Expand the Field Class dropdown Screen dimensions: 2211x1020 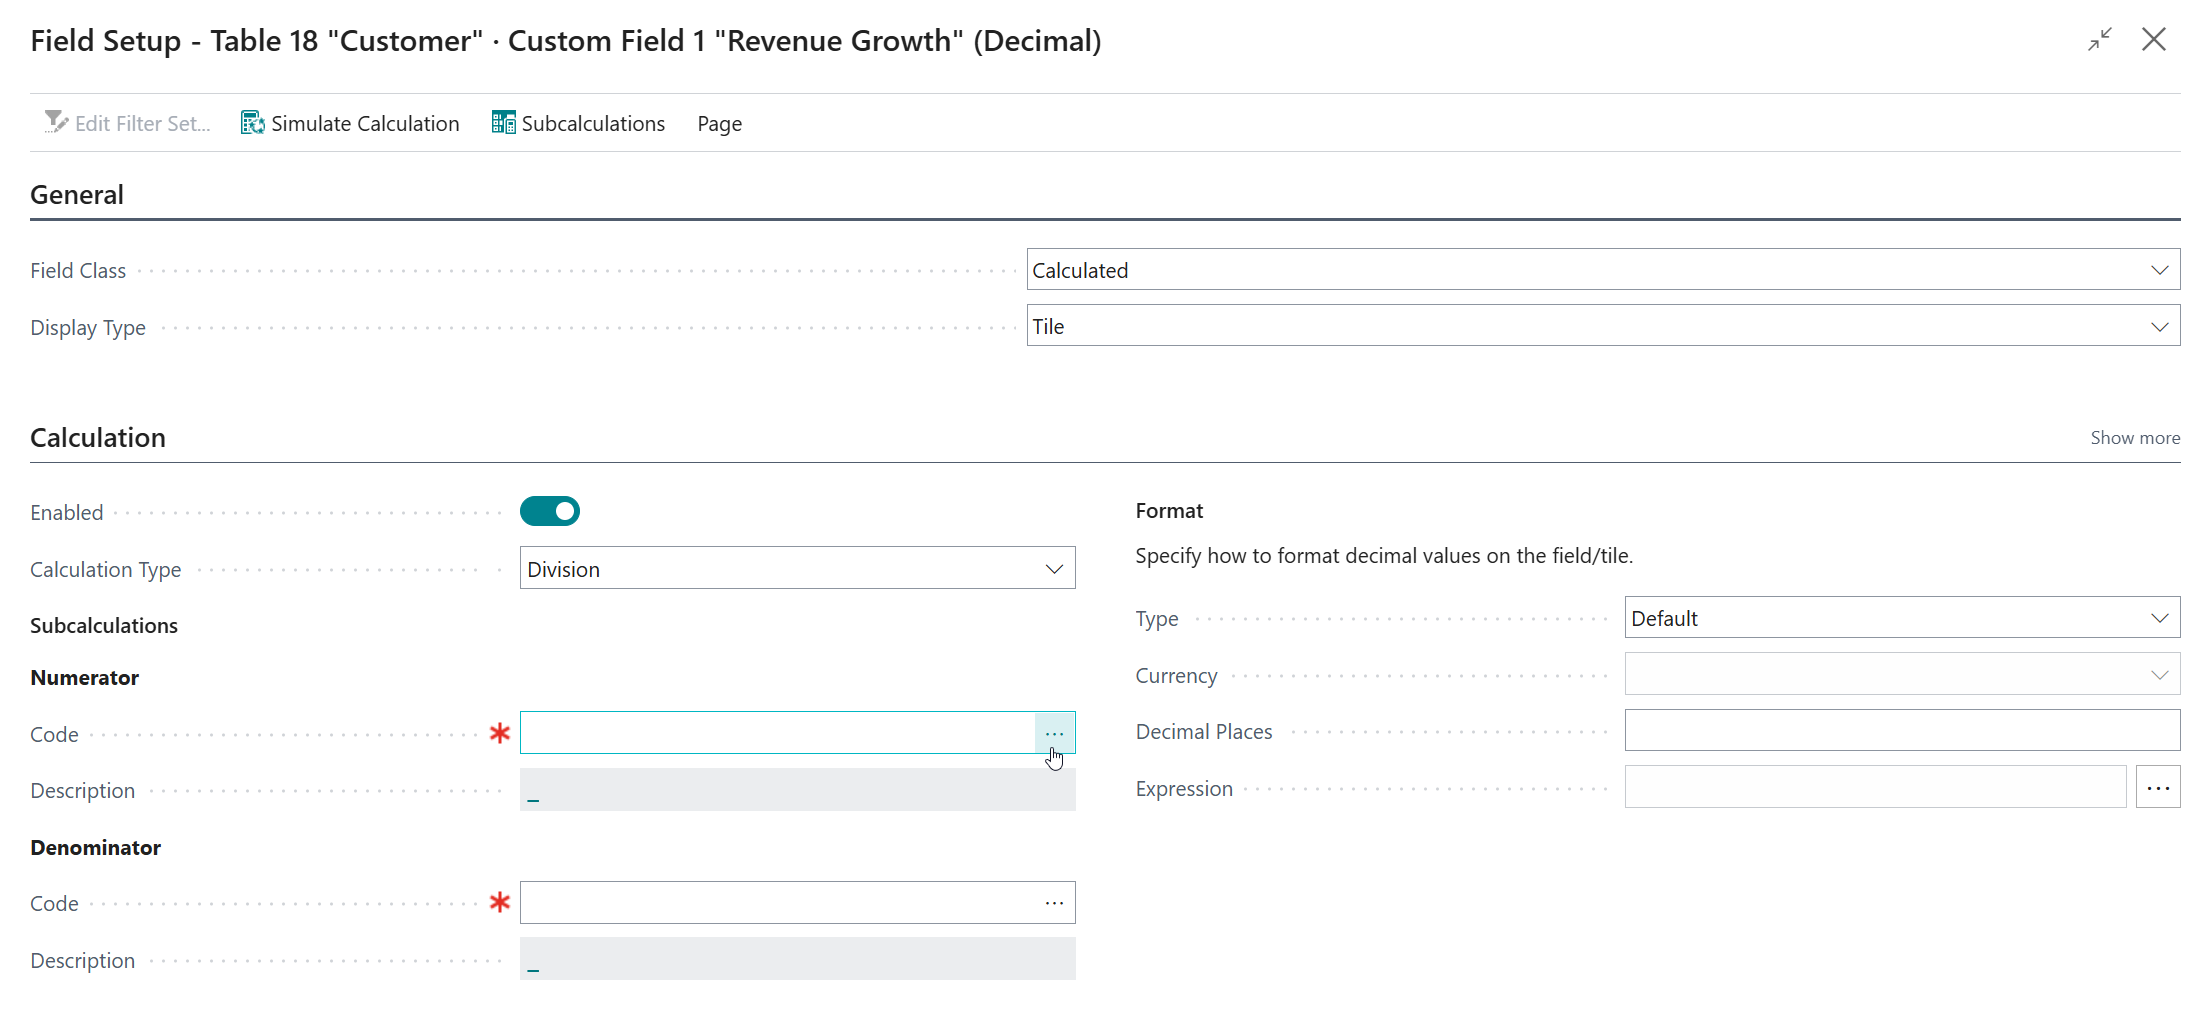(x=2159, y=270)
